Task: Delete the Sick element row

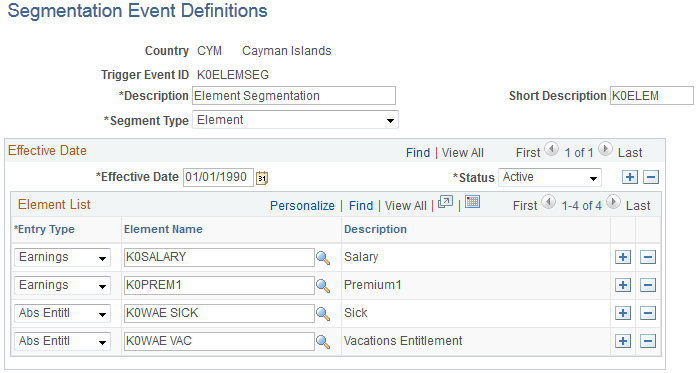Action: 648,313
